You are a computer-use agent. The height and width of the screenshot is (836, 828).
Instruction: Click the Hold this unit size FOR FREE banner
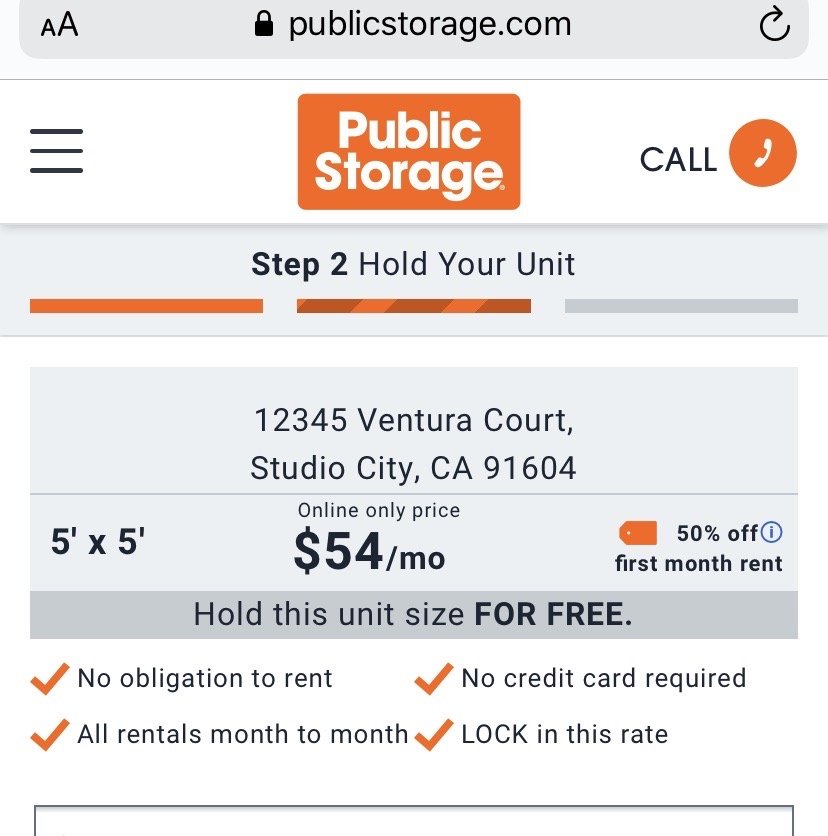tap(413, 614)
